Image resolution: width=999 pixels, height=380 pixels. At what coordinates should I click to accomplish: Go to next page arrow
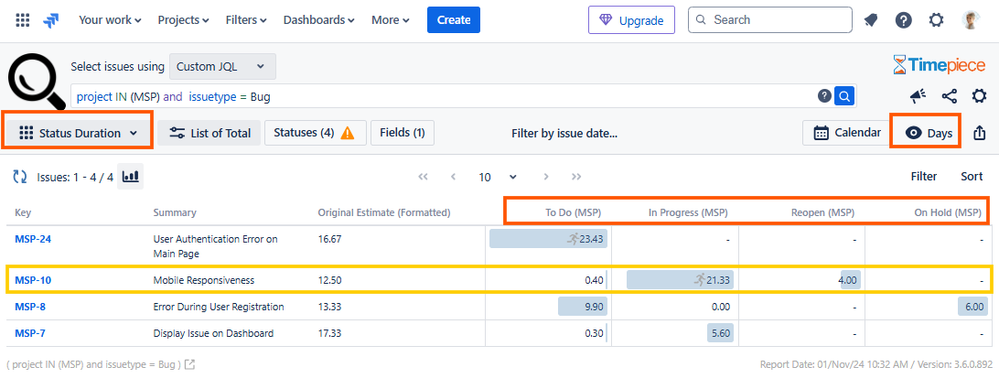tap(546, 177)
